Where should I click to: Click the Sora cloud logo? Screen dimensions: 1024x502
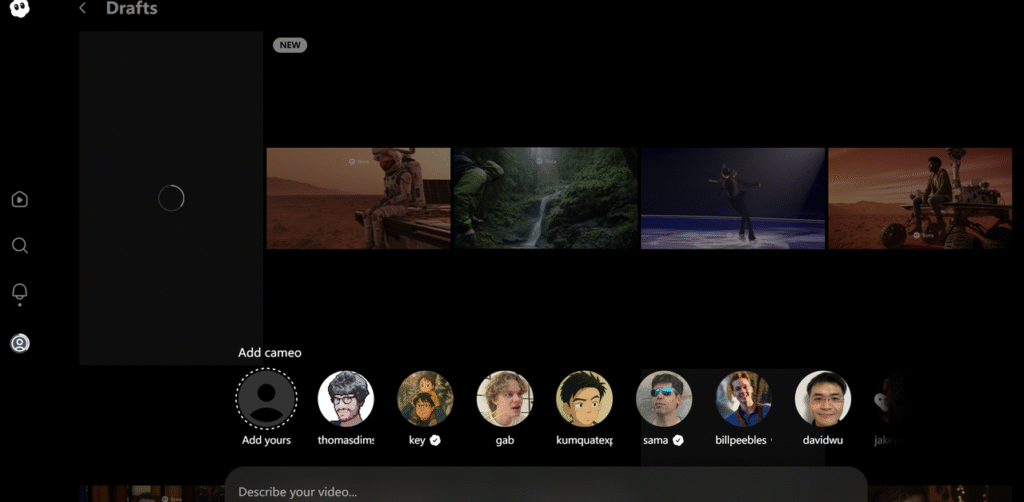coord(19,9)
